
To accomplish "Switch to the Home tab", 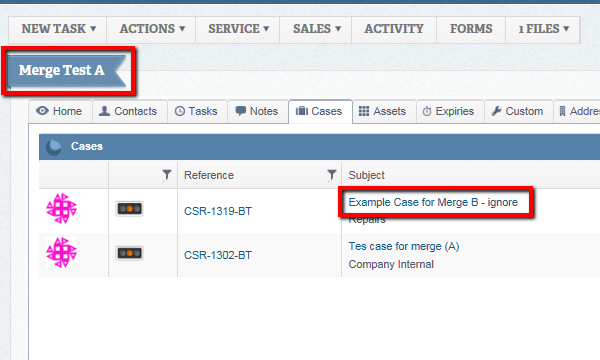I will [x=59, y=111].
